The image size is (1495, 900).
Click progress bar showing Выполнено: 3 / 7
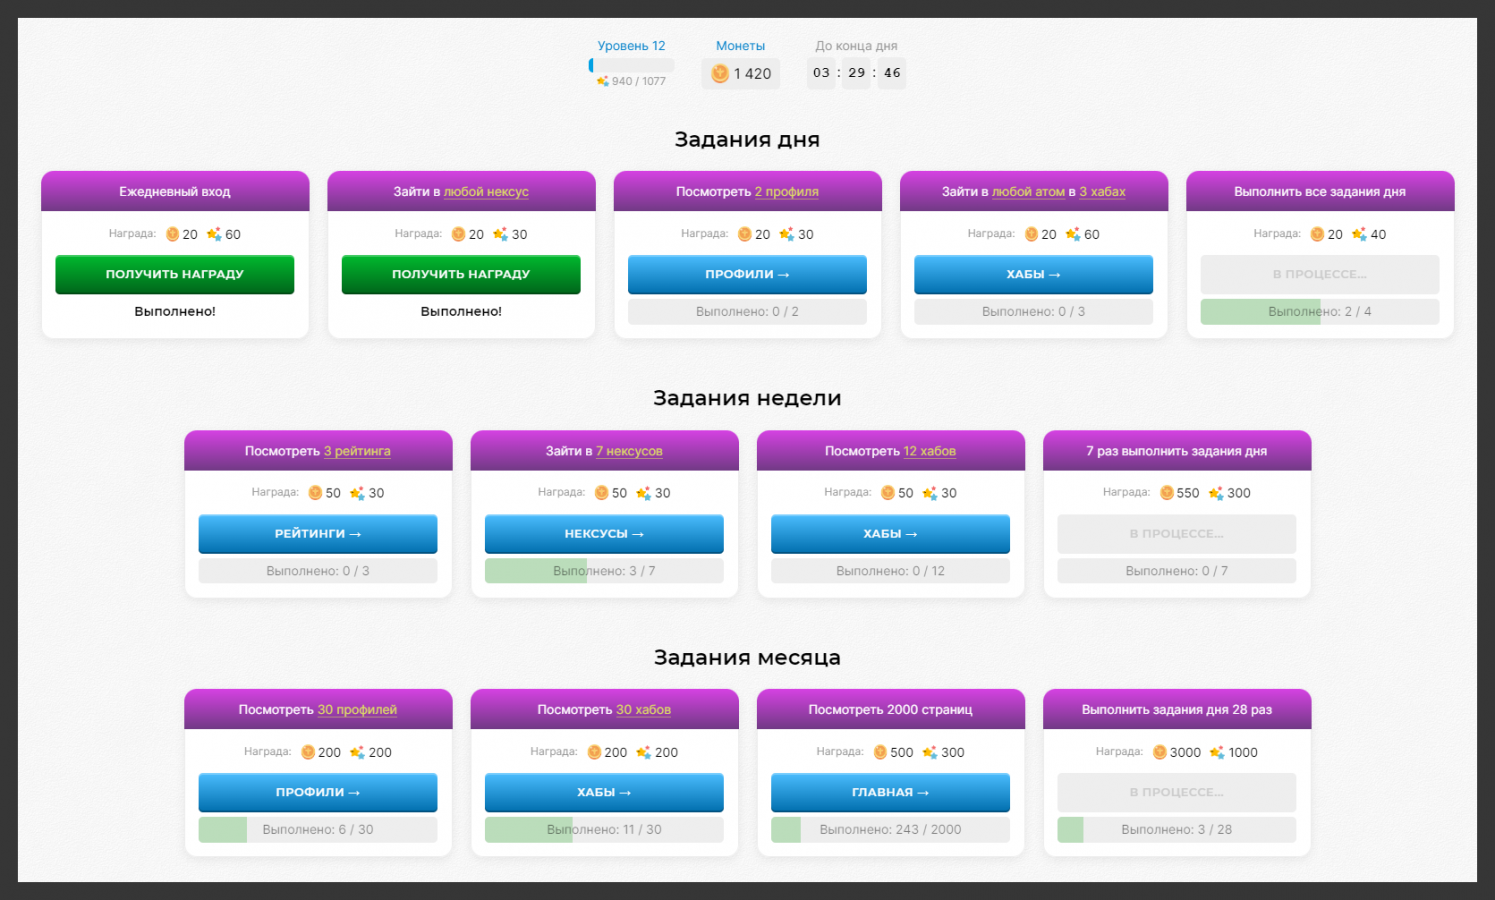coord(604,571)
